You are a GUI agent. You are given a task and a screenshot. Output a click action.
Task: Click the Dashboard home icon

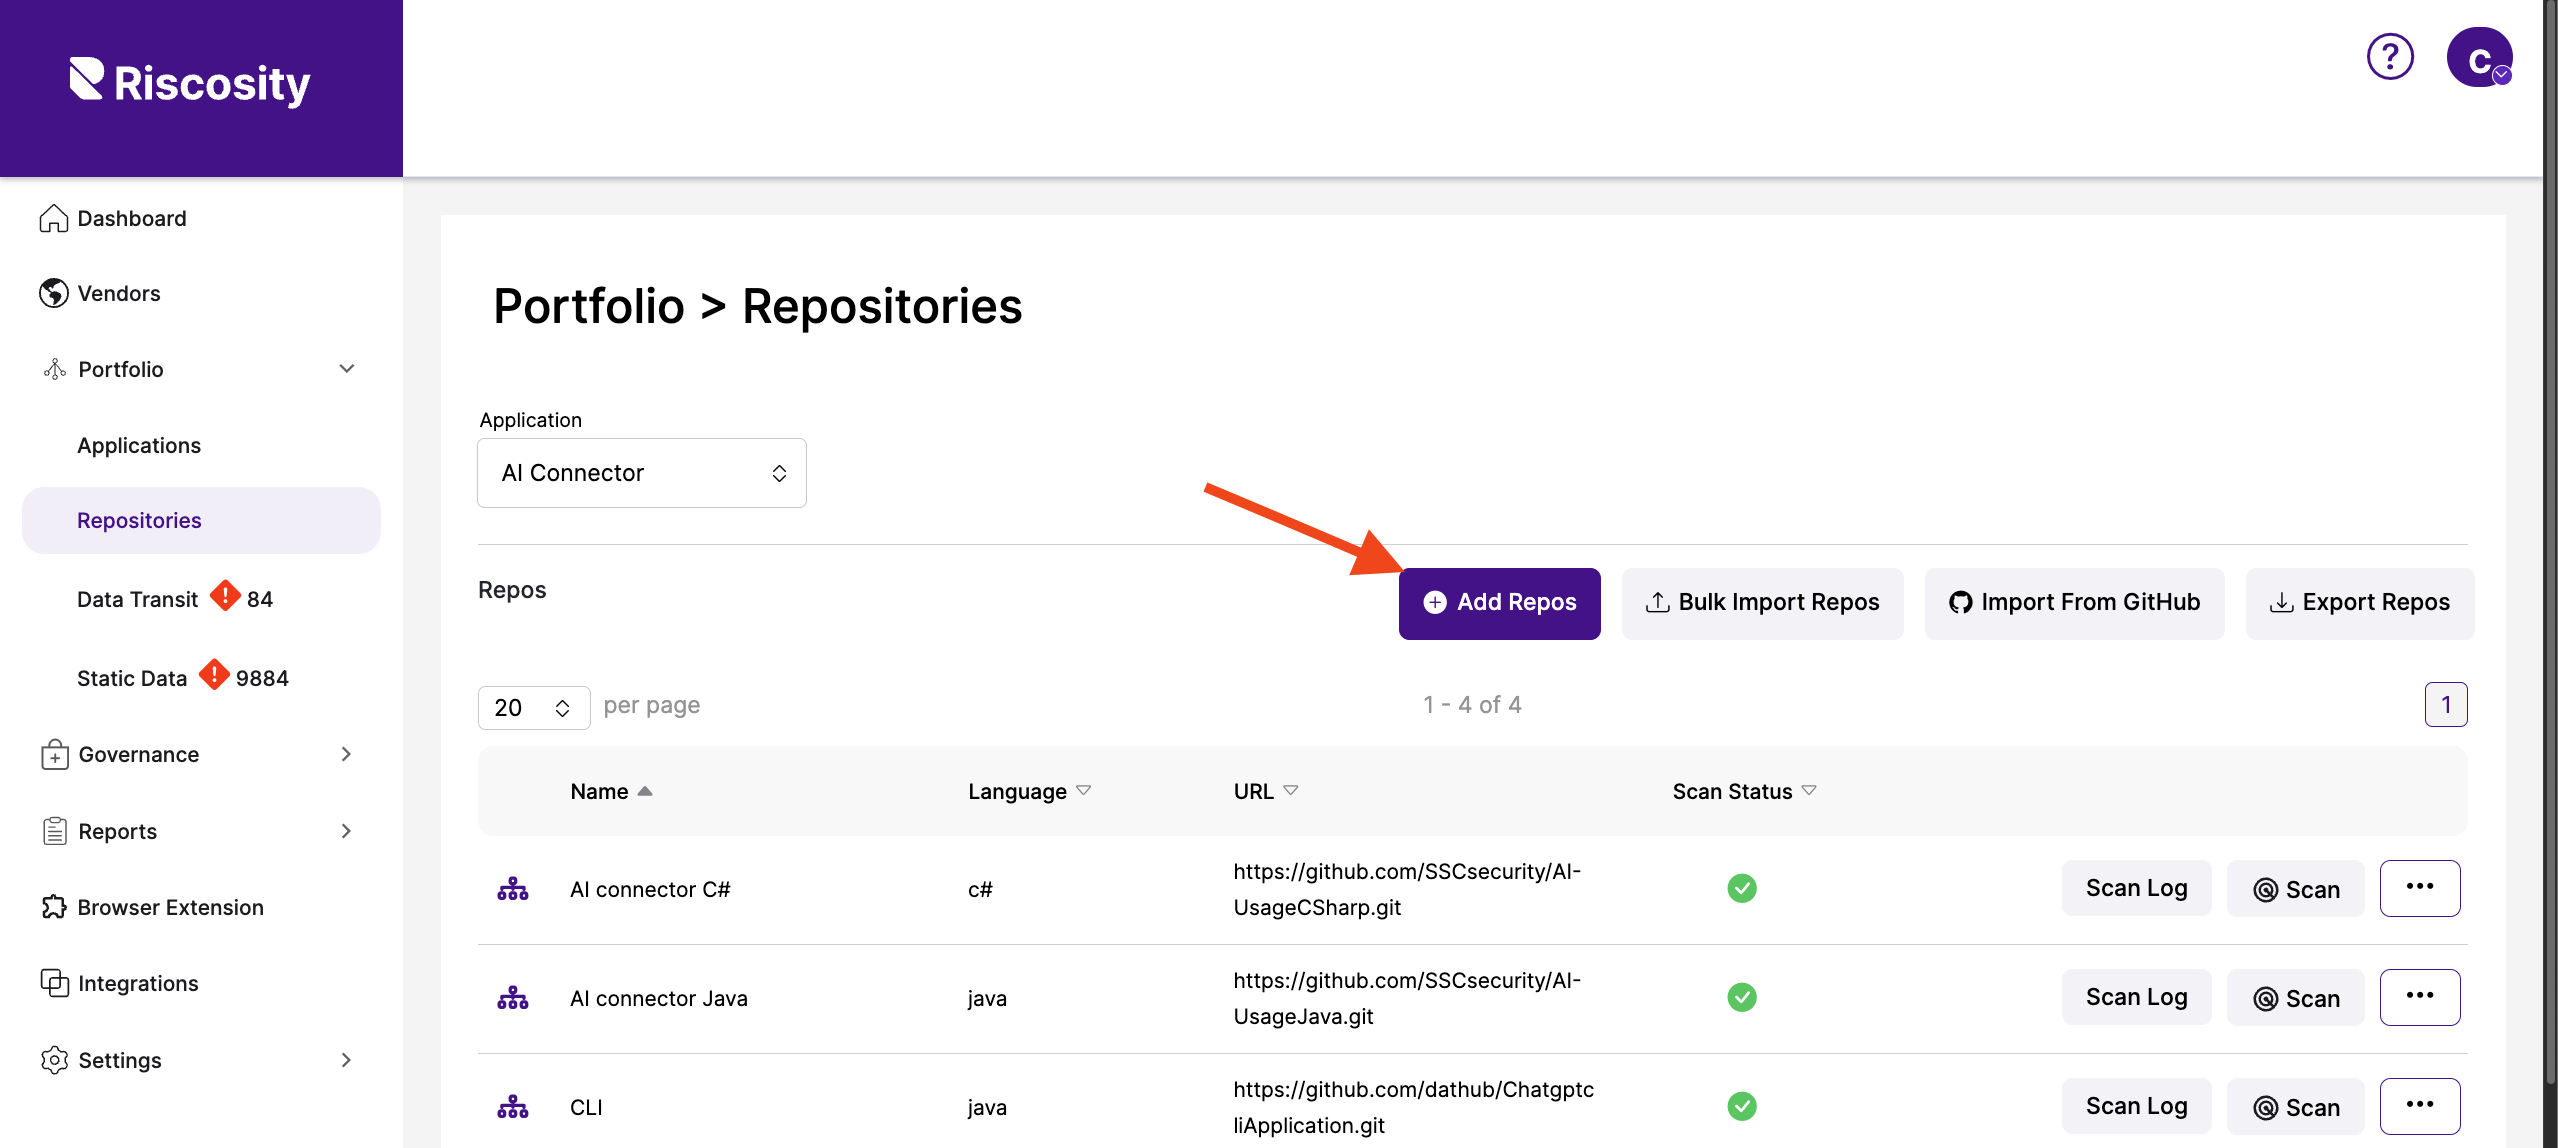(54, 218)
